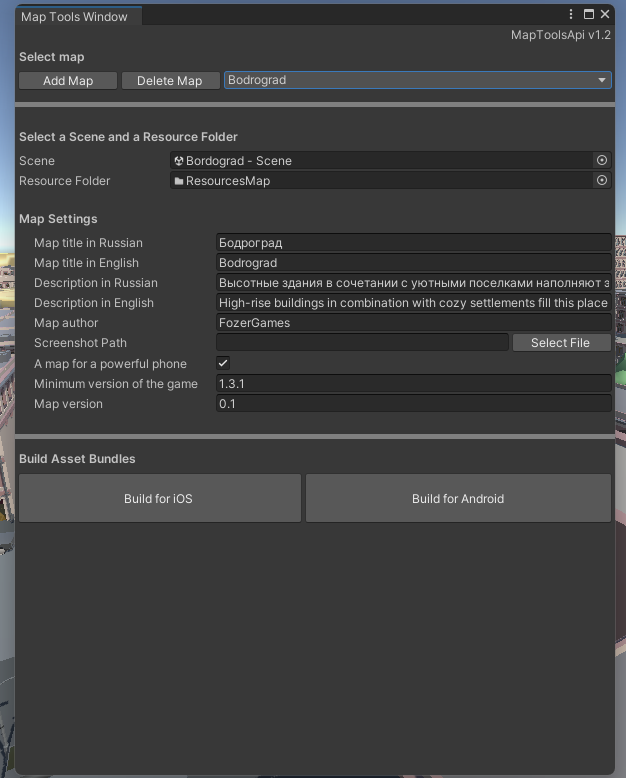Maximize the Map Tools Window
The image size is (626, 778).
(589, 14)
